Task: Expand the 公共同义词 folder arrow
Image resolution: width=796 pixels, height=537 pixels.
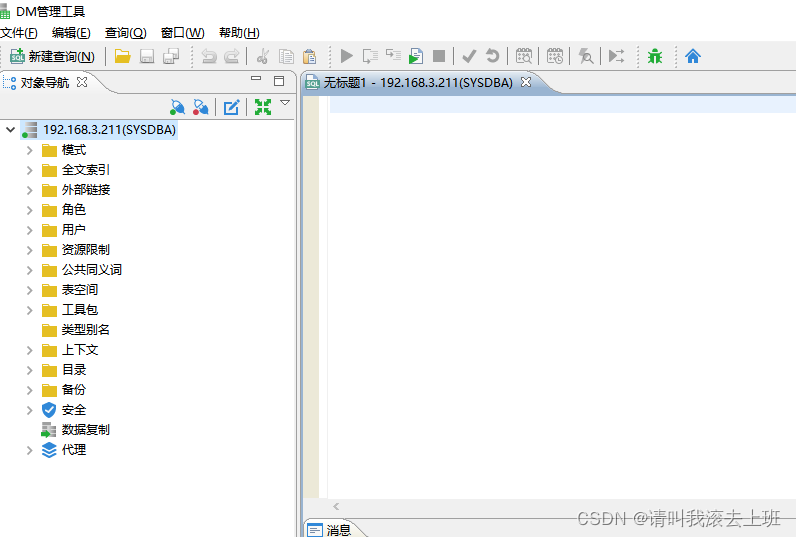Action: [x=29, y=270]
